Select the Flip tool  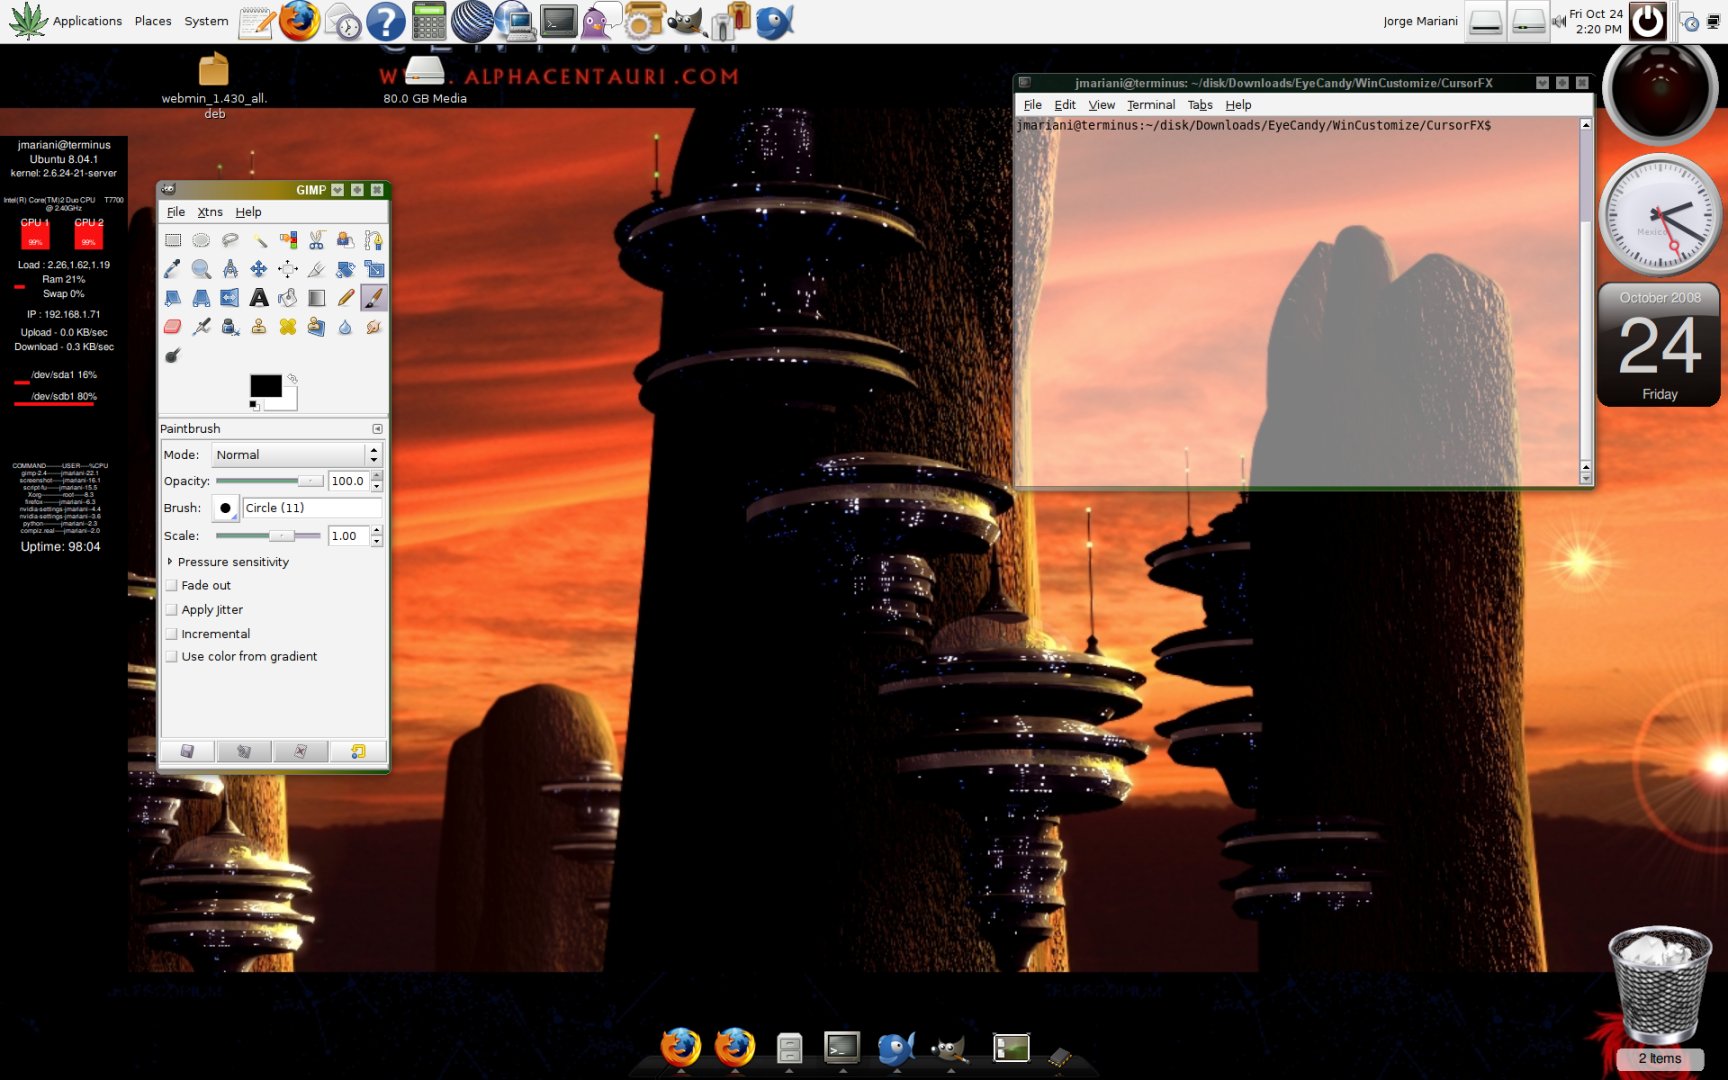(x=230, y=298)
